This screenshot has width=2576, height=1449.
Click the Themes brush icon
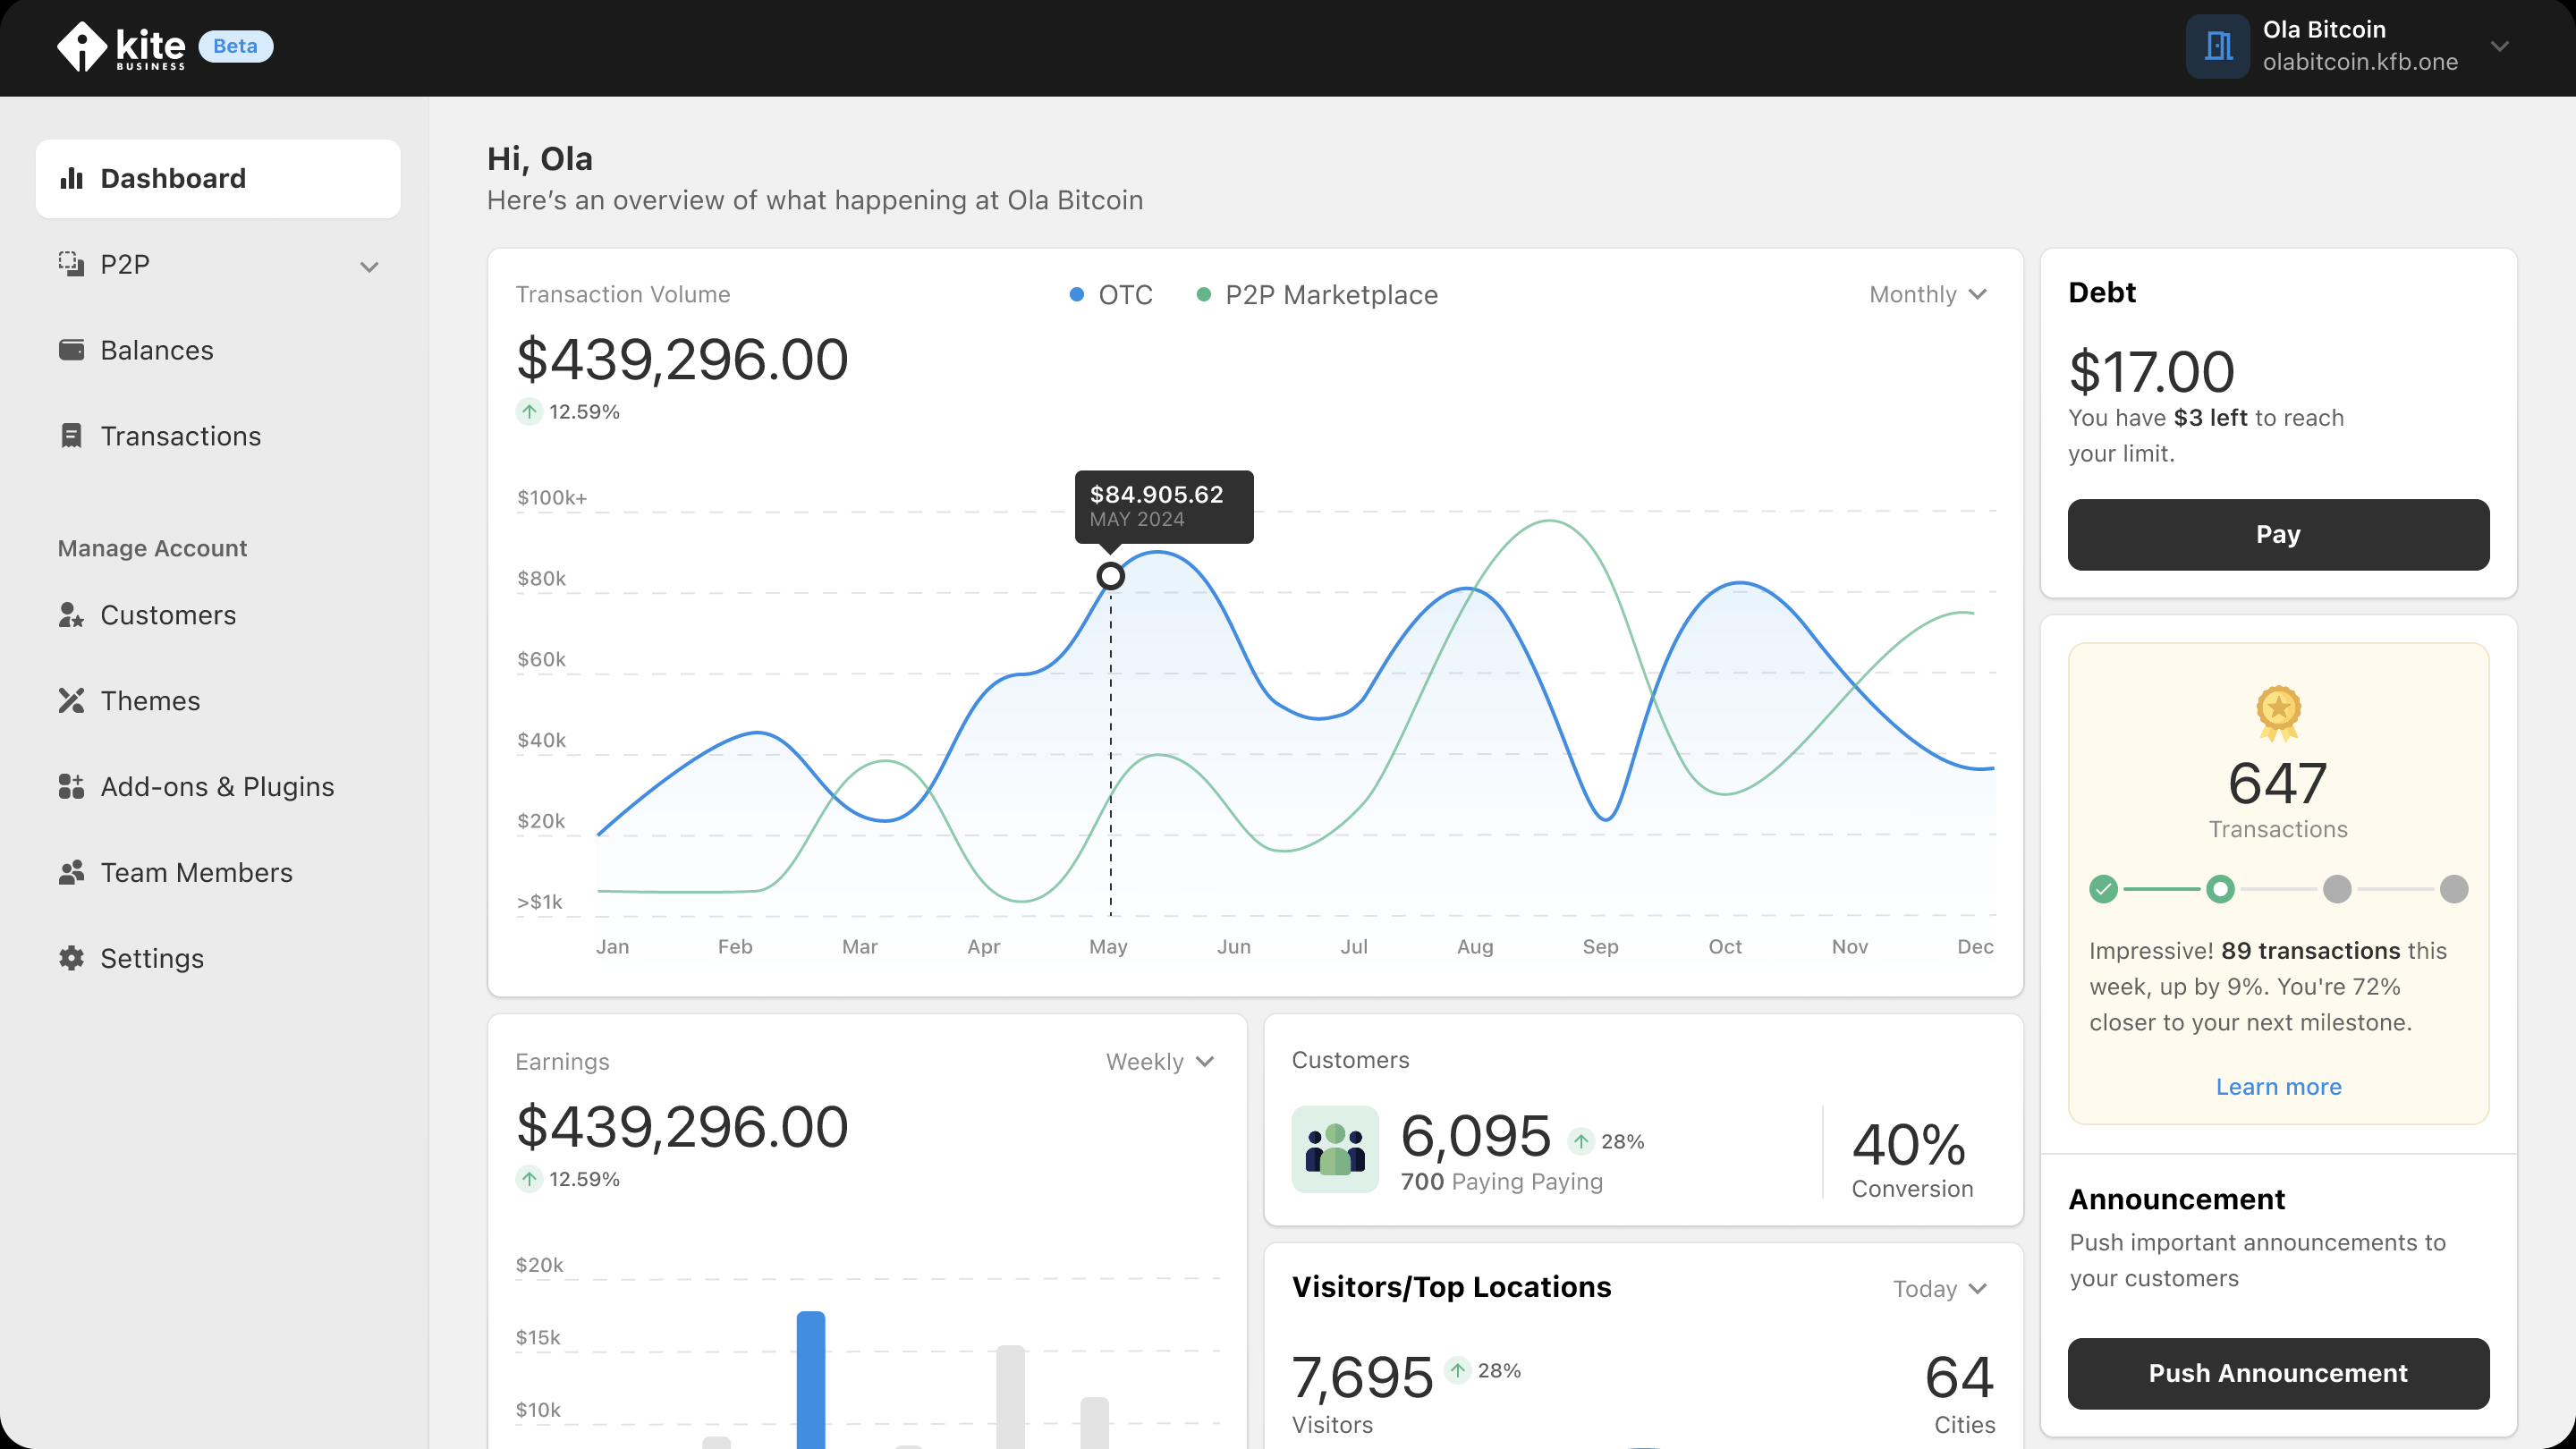tap(71, 701)
